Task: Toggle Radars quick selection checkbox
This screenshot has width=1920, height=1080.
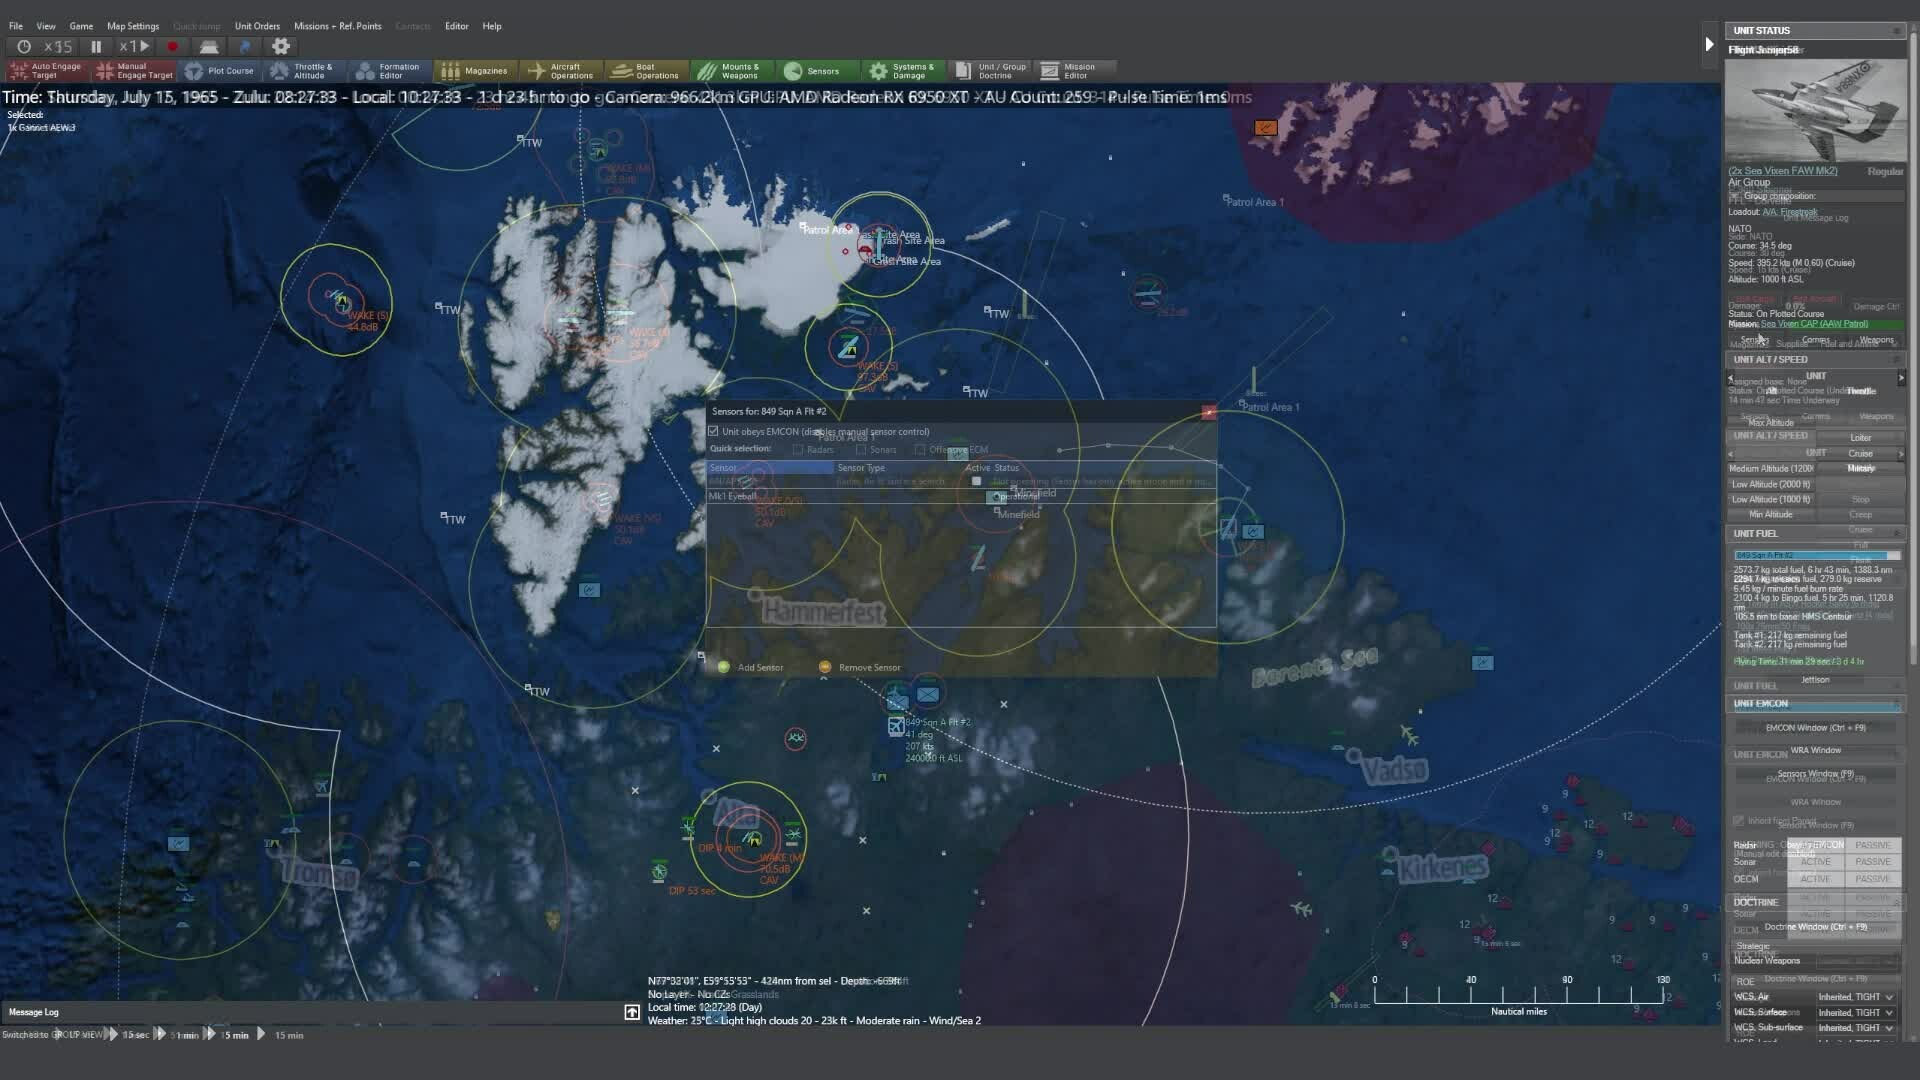Action: (x=798, y=449)
